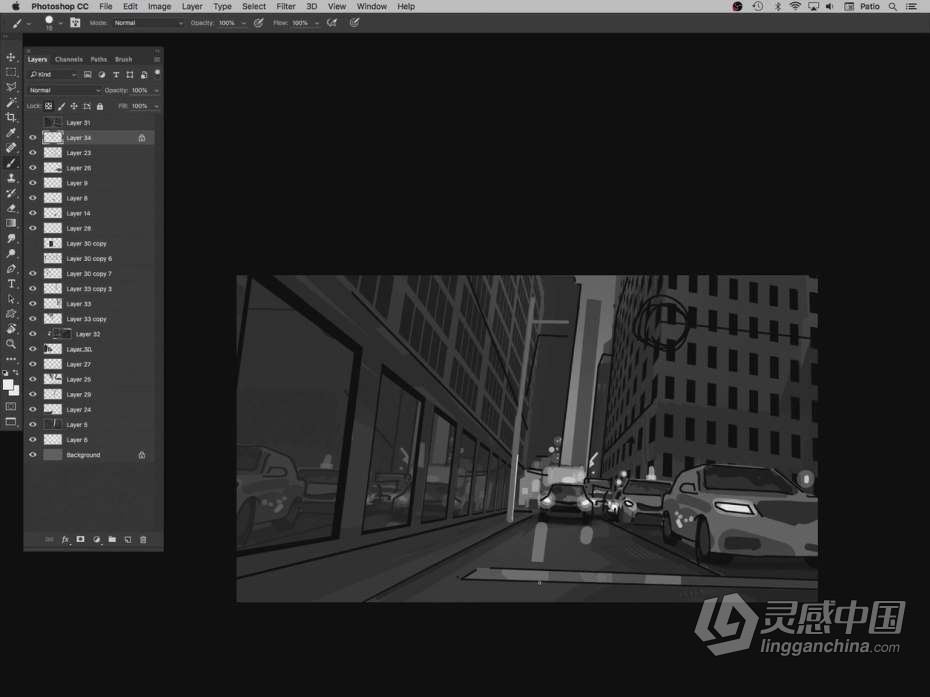Screen dimensions: 930x697
Task: Hide the Background layer
Action: (x=32, y=455)
